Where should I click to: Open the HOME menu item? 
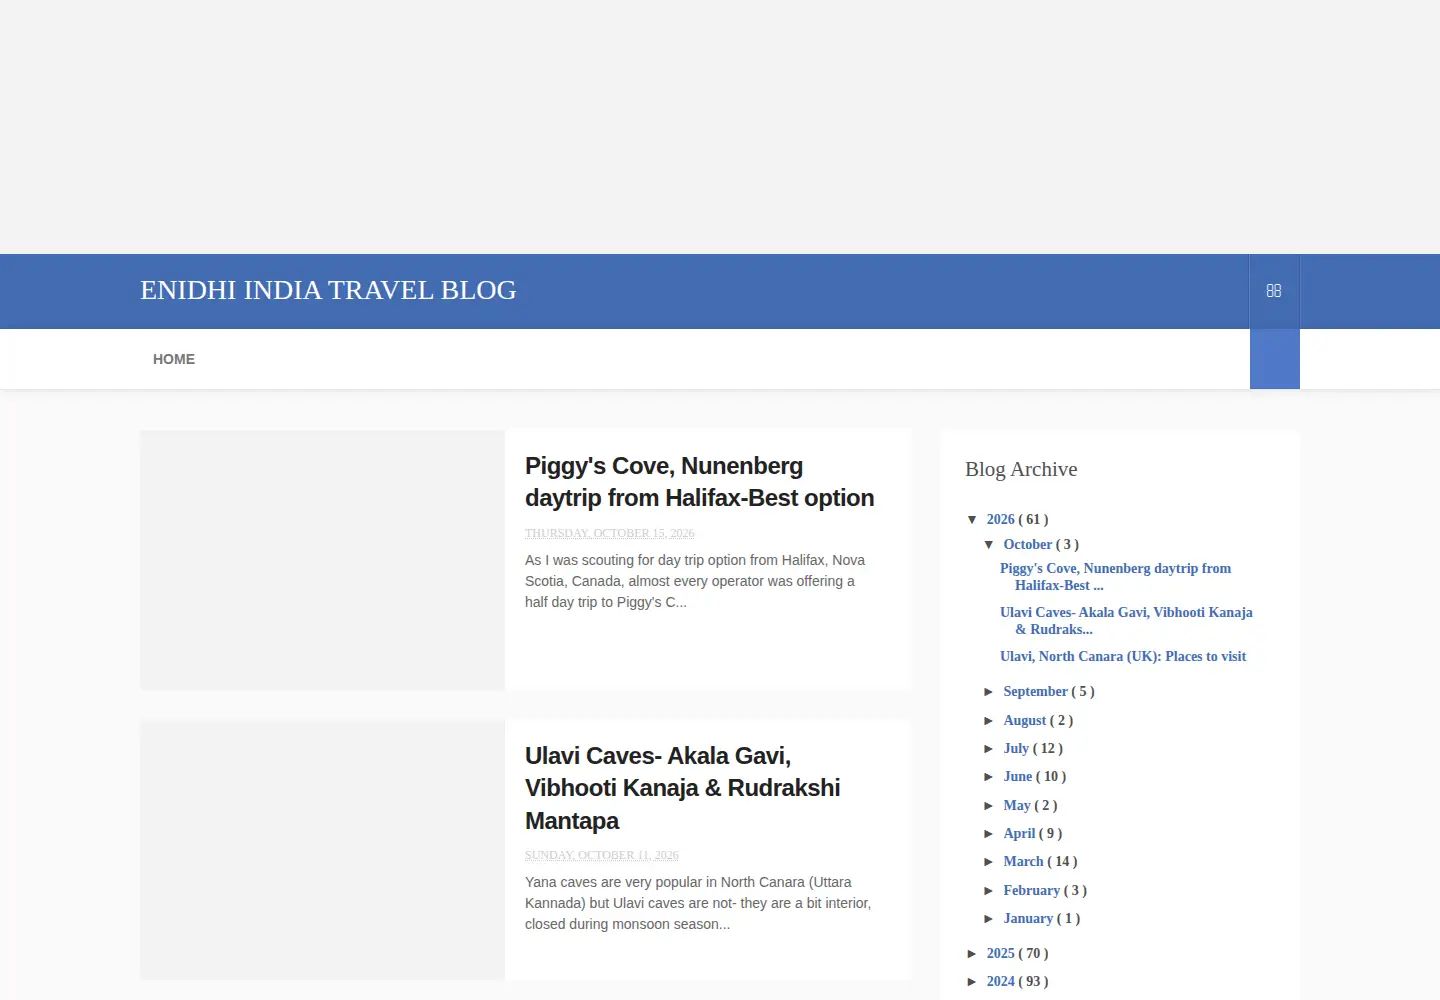(174, 359)
